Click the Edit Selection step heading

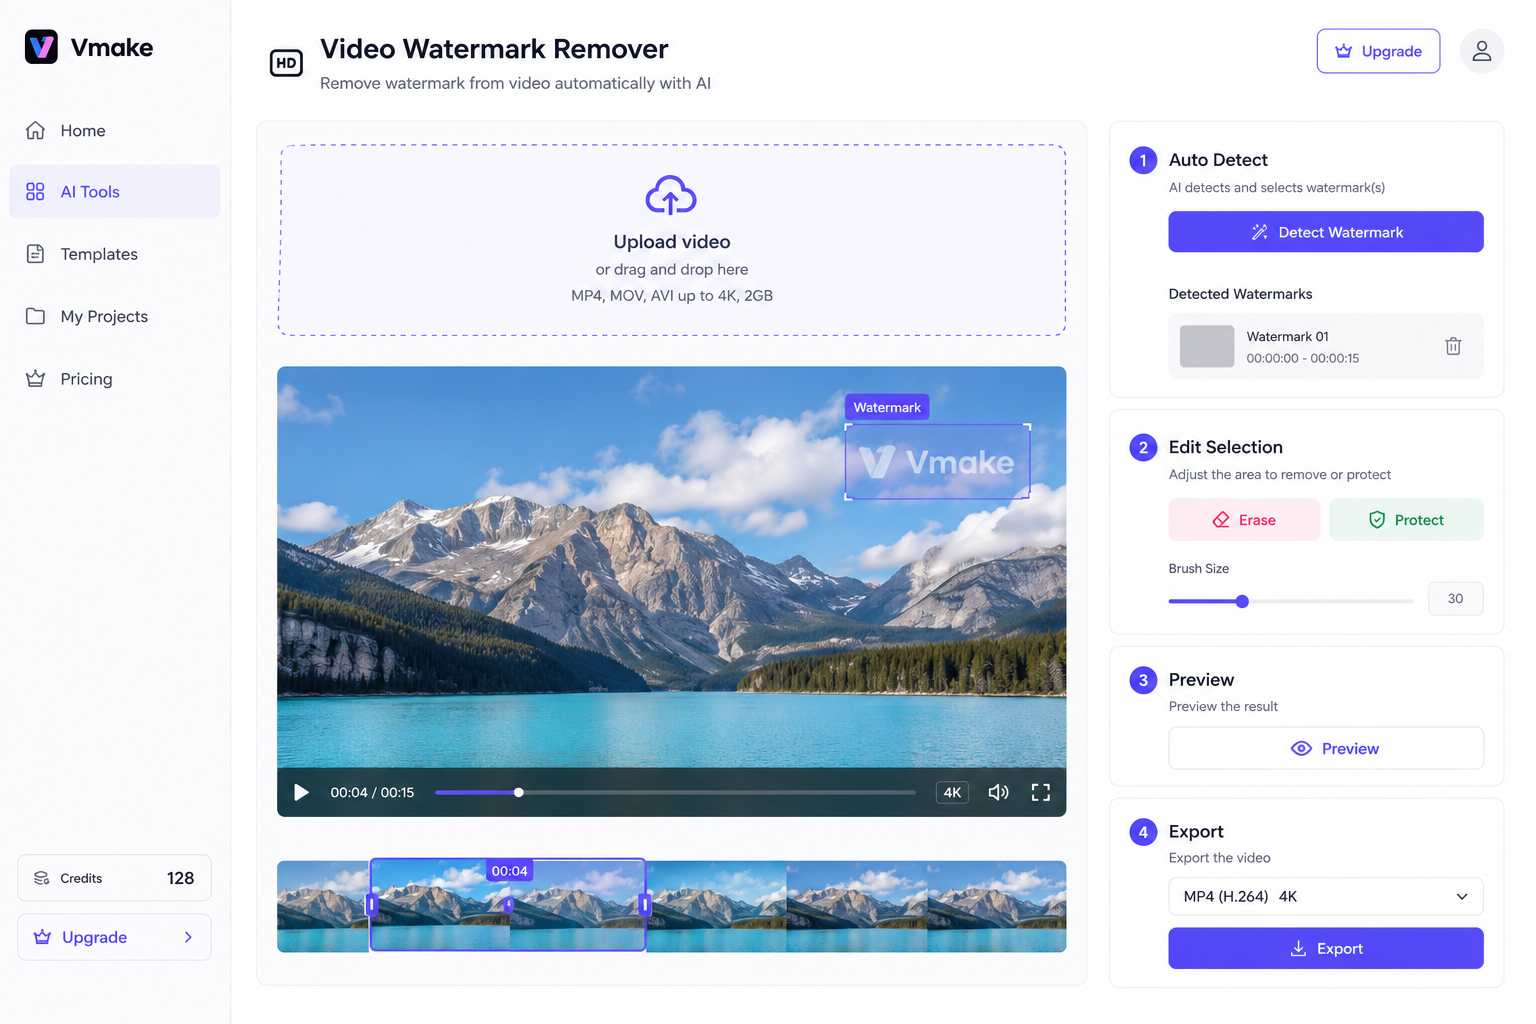1225,447
